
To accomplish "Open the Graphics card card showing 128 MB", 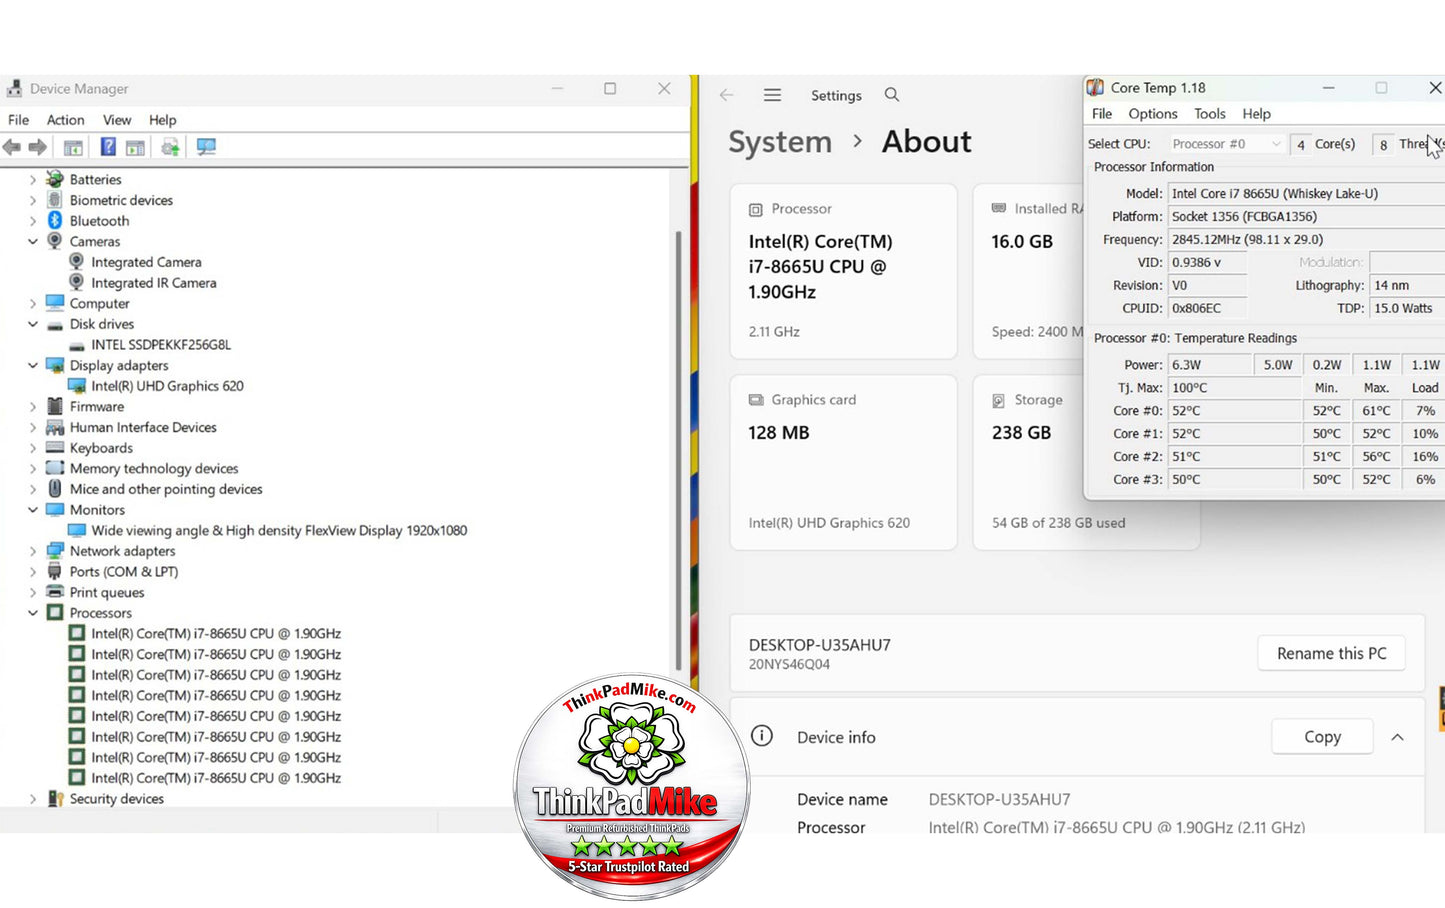I will (844, 462).
